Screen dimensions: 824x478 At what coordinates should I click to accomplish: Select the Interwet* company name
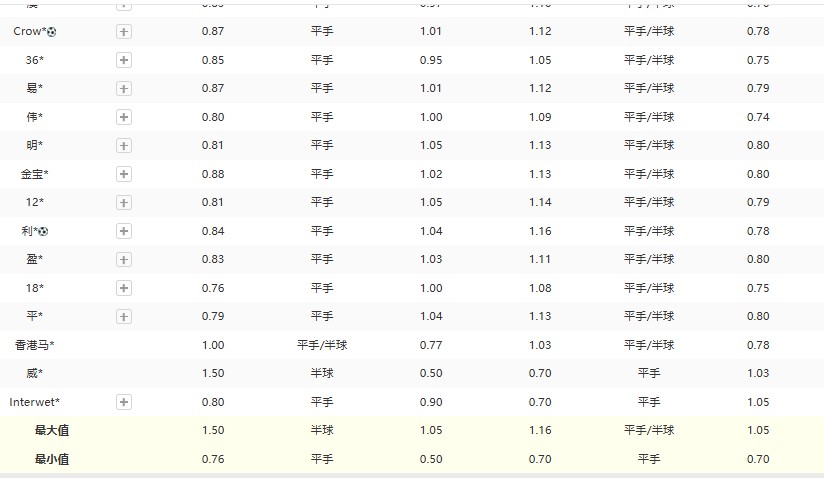tap(34, 402)
